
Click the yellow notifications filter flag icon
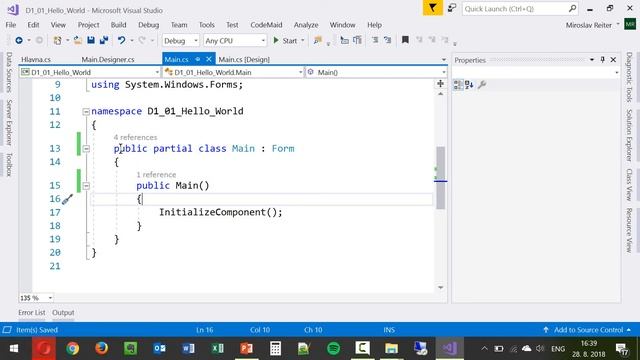[433, 8]
